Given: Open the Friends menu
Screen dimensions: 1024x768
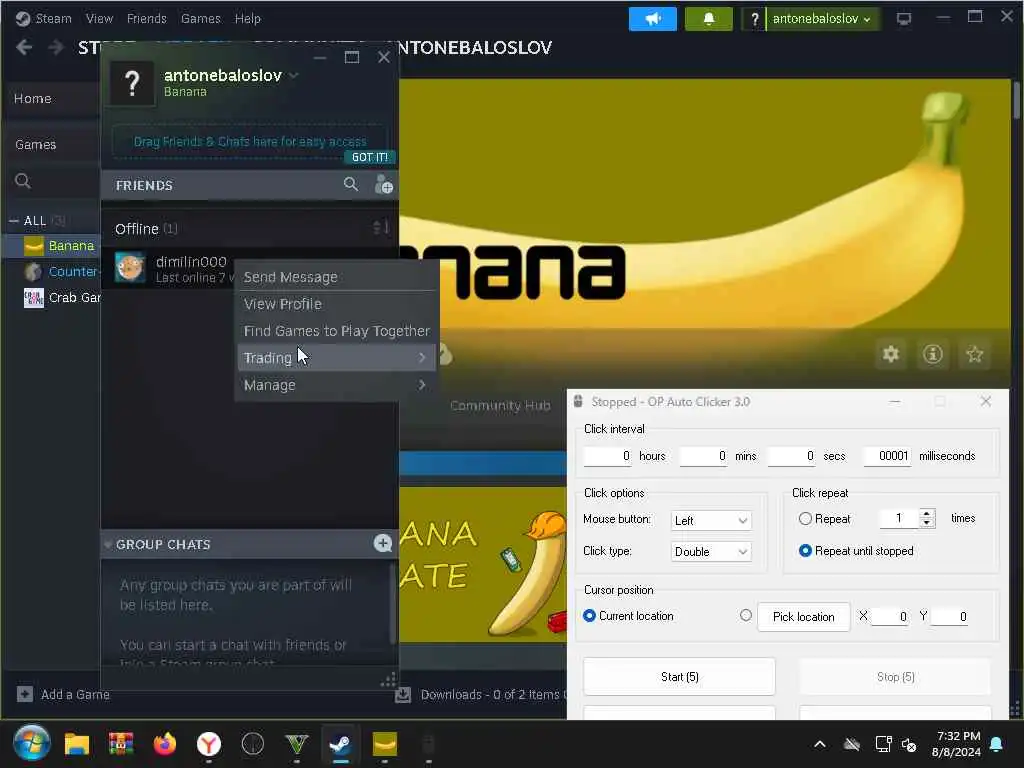Looking at the screenshot, I should (x=146, y=18).
